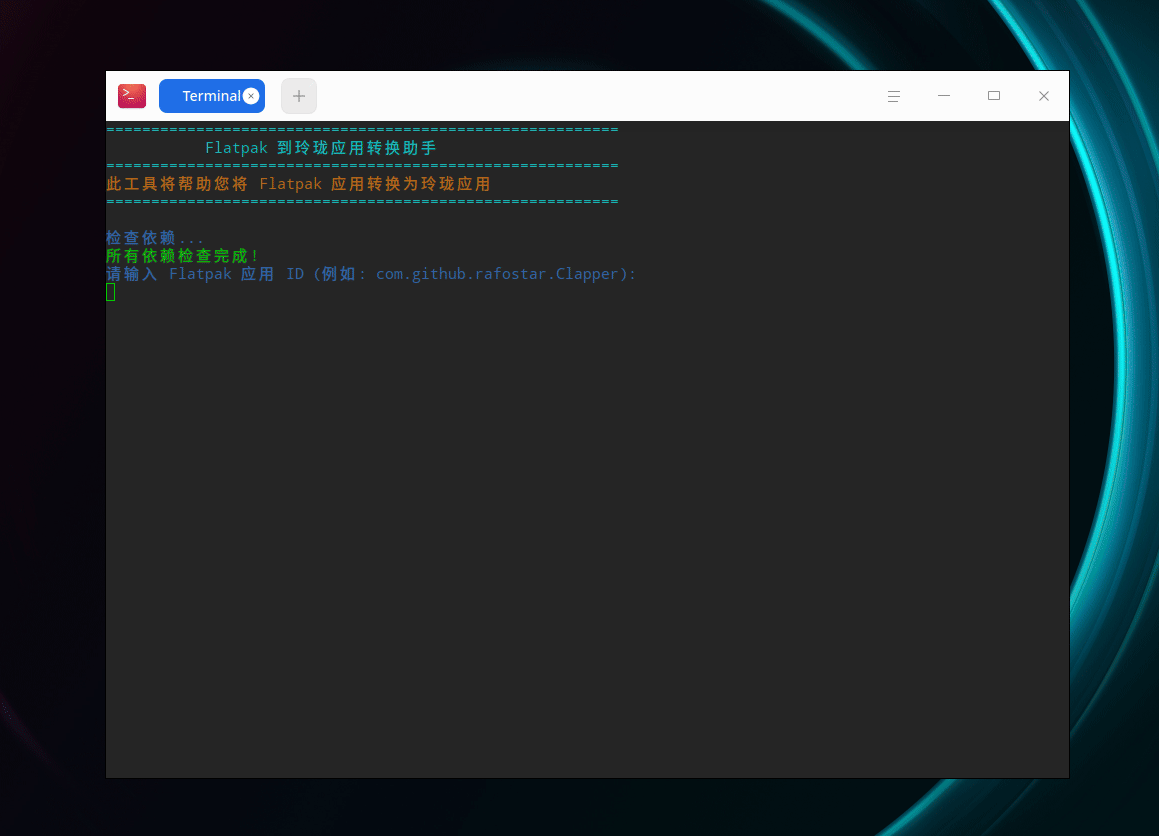Click the text "检查依赖..."
This screenshot has height=836, width=1159.
pyautogui.click(x=154, y=238)
